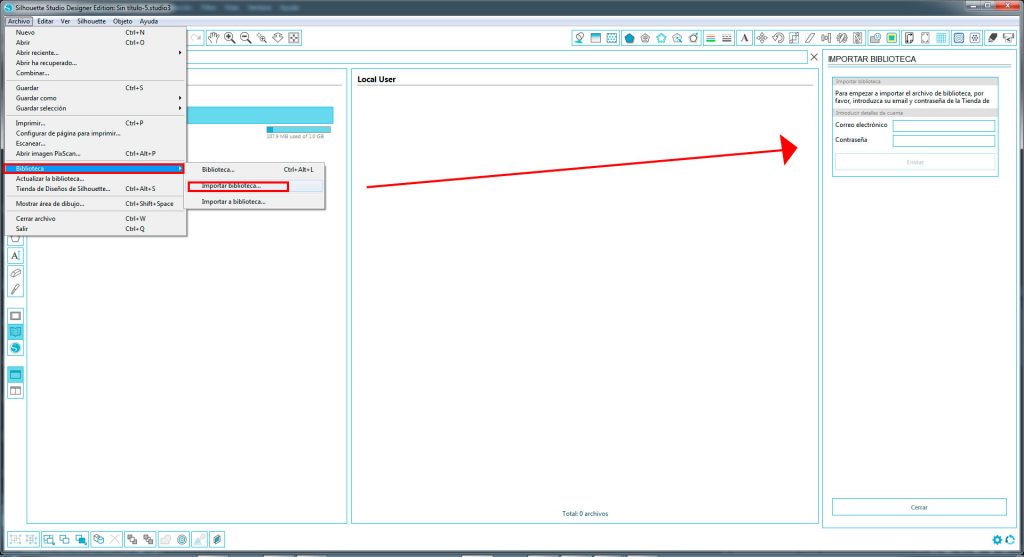
Task: Open the Rotate panel icon
Action: 778,38
